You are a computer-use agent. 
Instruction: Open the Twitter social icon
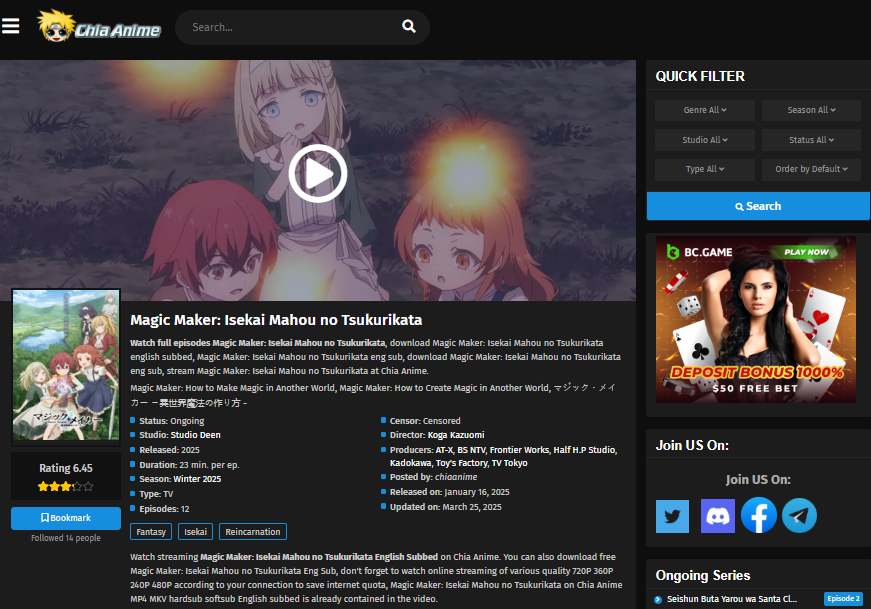click(672, 516)
